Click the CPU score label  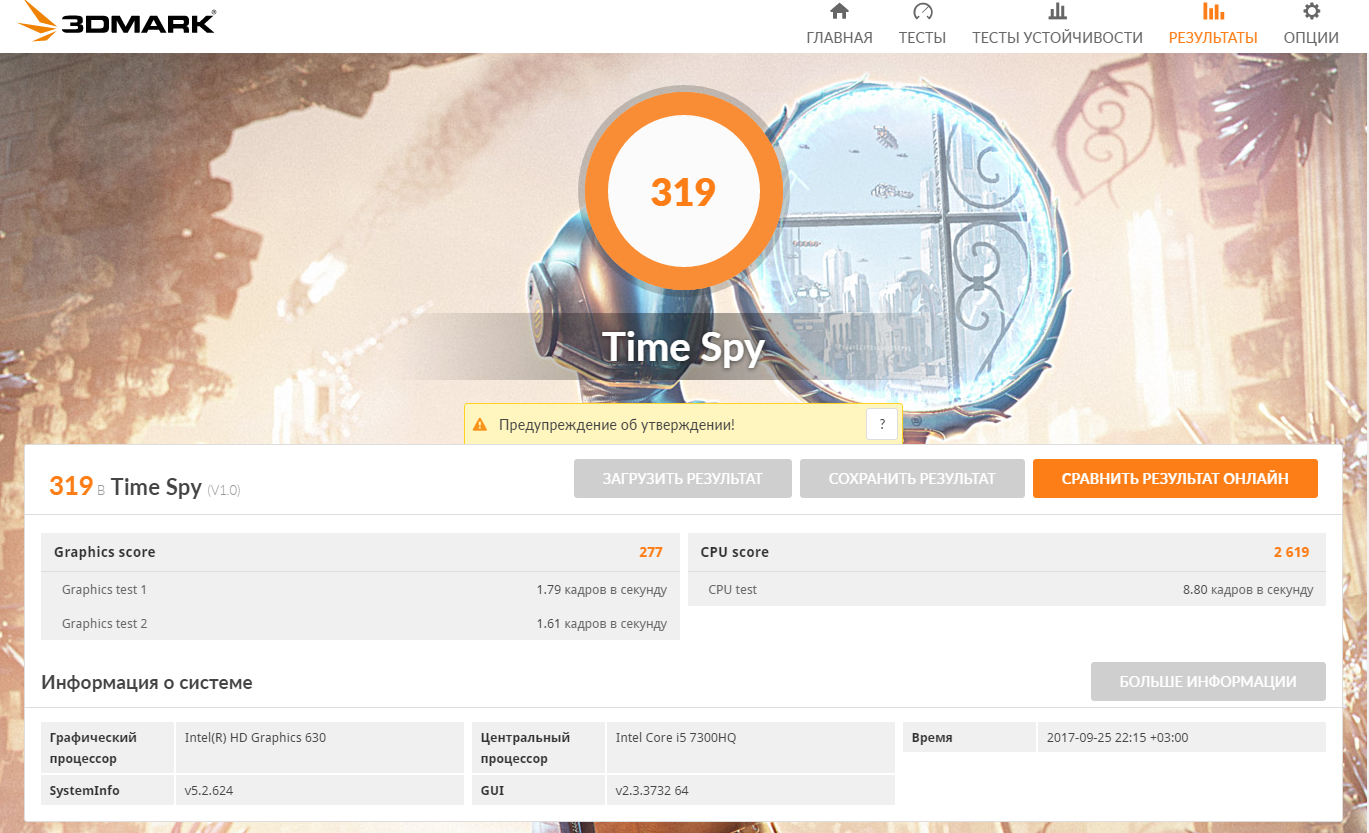[x=735, y=552]
